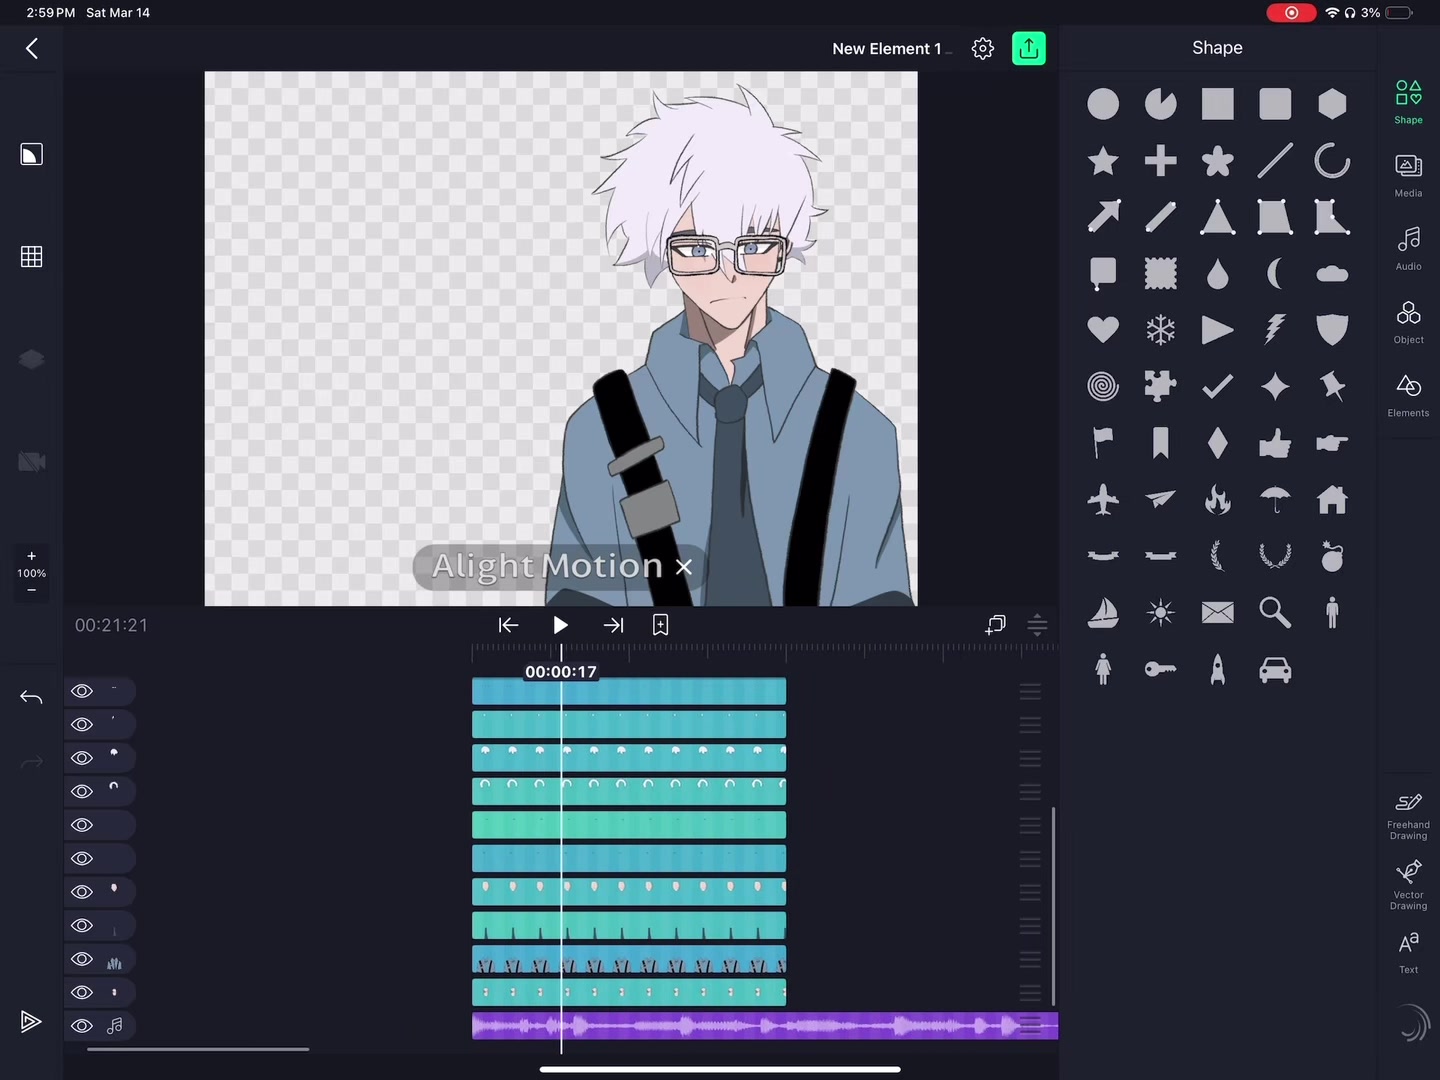The width and height of the screenshot is (1440, 1080).
Task: Insert the plus sign shape
Action: (1160, 161)
